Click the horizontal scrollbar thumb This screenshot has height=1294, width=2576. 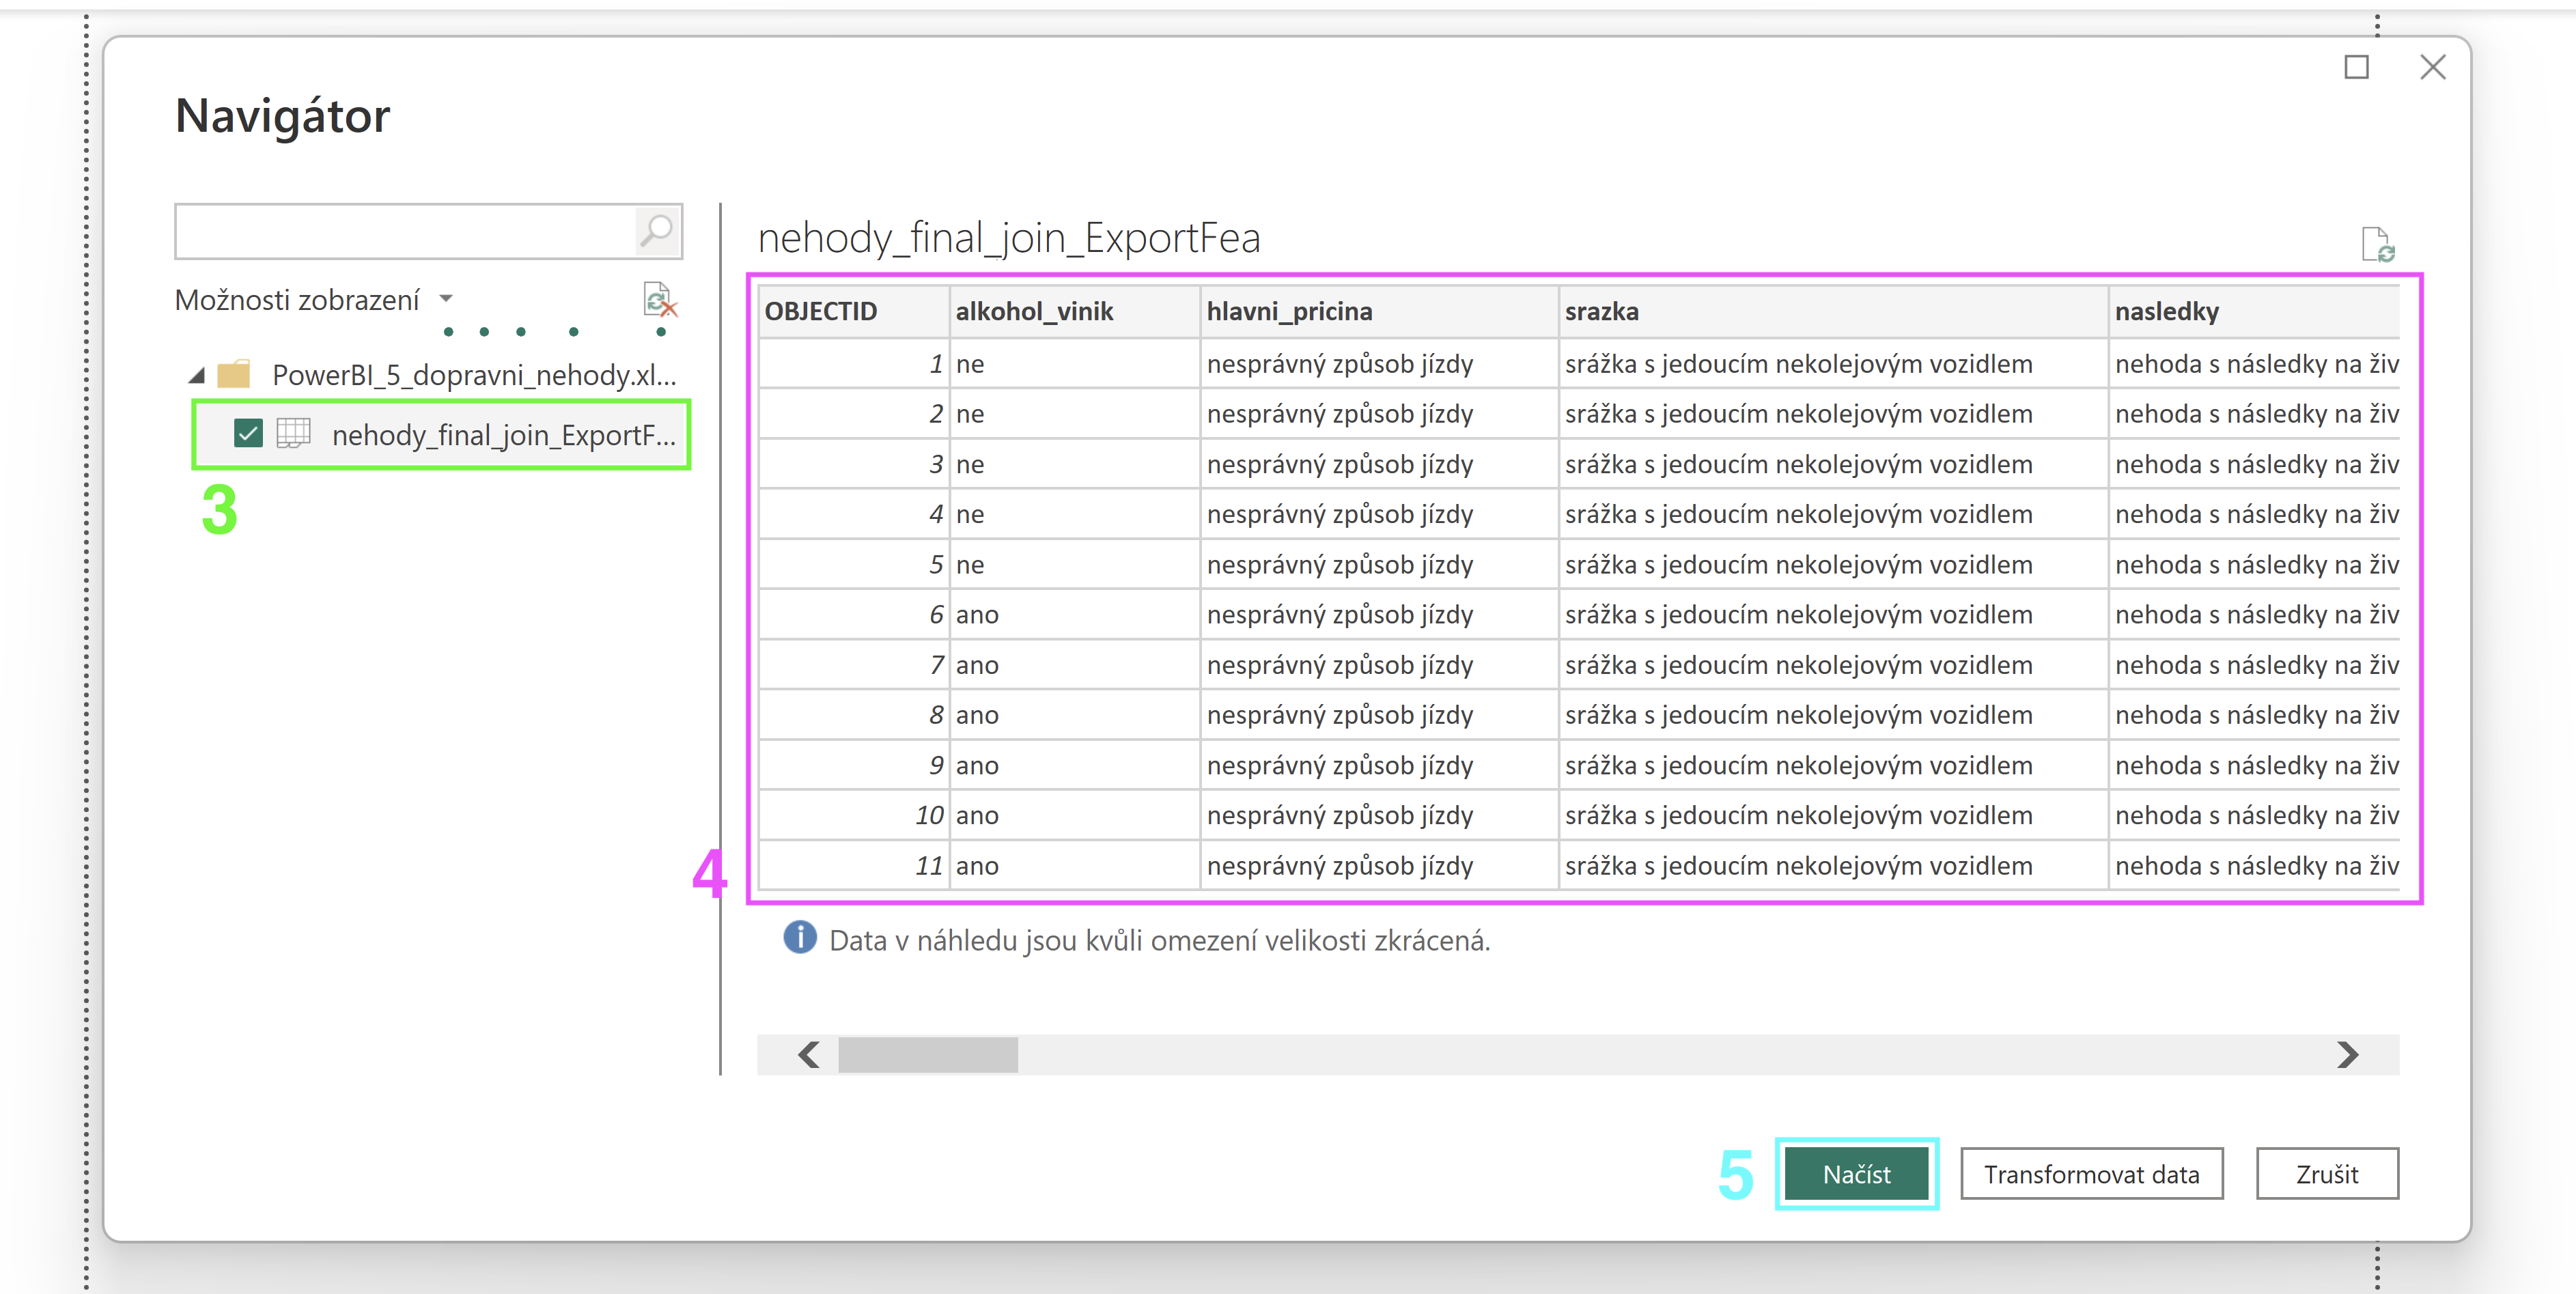927,1054
